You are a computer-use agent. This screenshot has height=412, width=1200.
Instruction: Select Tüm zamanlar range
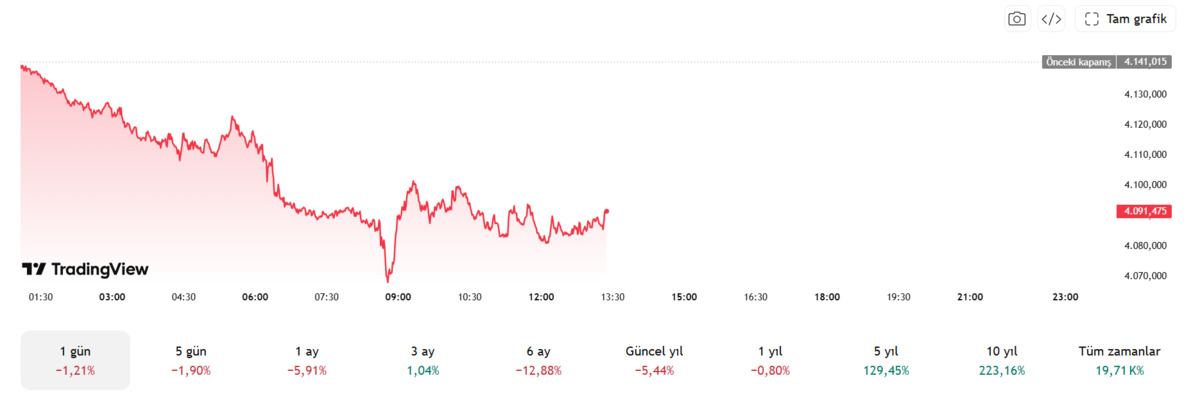point(1119,360)
